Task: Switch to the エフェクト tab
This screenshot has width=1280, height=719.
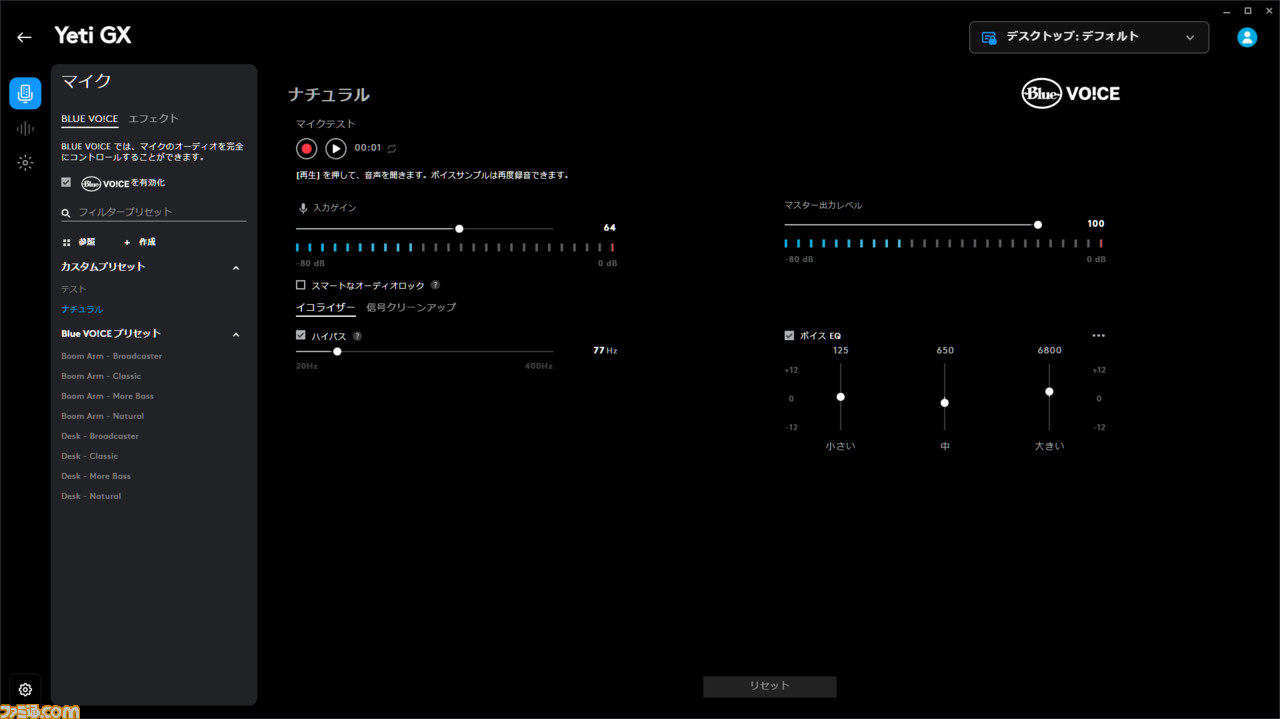Action: click(153, 119)
